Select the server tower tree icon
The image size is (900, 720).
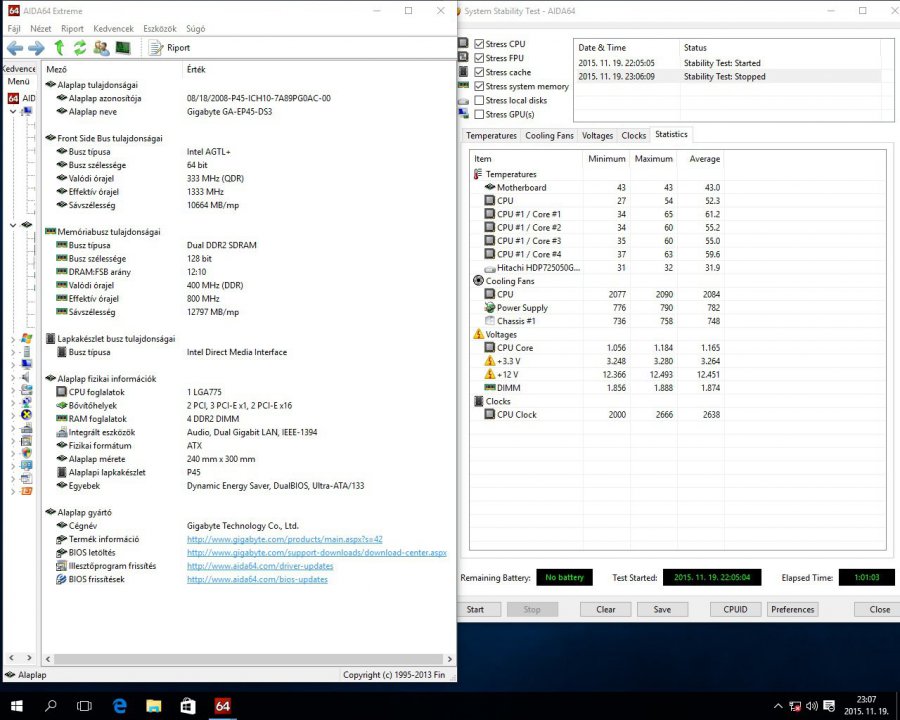(26, 351)
